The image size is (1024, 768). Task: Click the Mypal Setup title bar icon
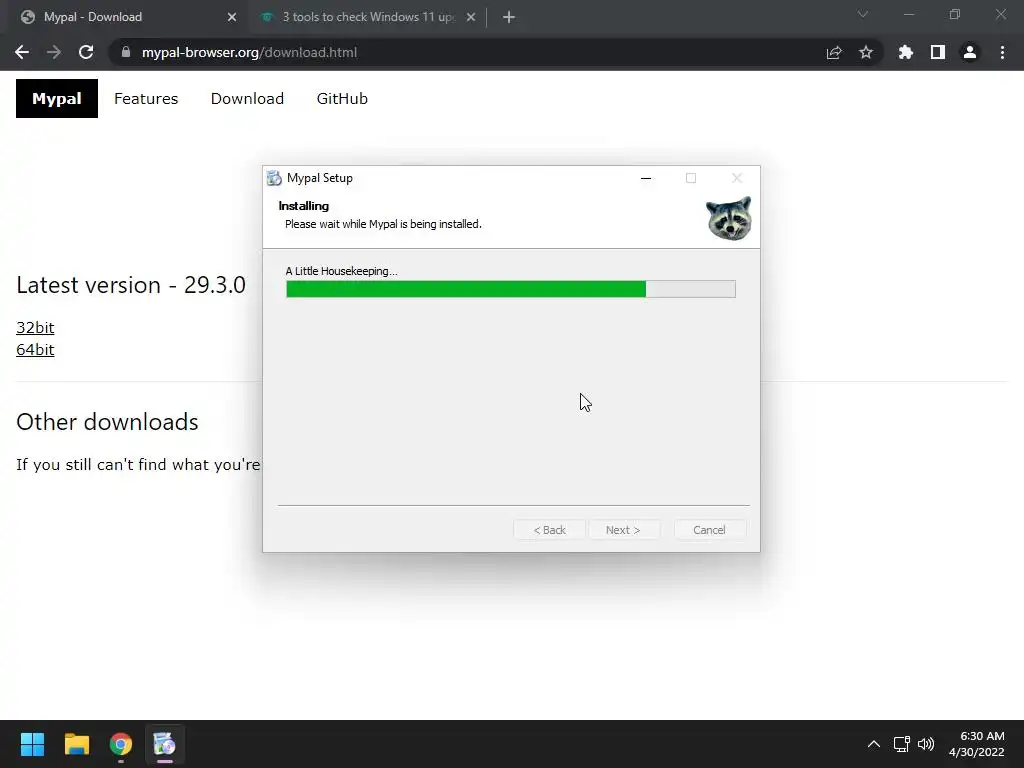click(x=274, y=178)
